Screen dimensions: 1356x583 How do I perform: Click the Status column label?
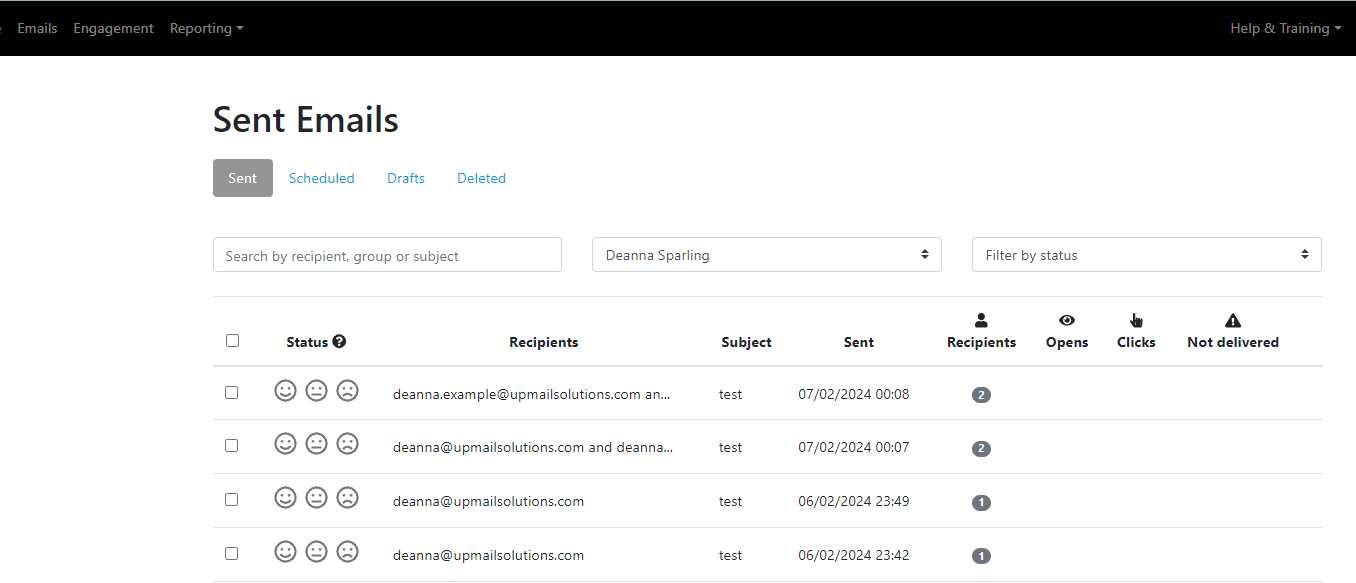pyautogui.click(x=307, y=342)
